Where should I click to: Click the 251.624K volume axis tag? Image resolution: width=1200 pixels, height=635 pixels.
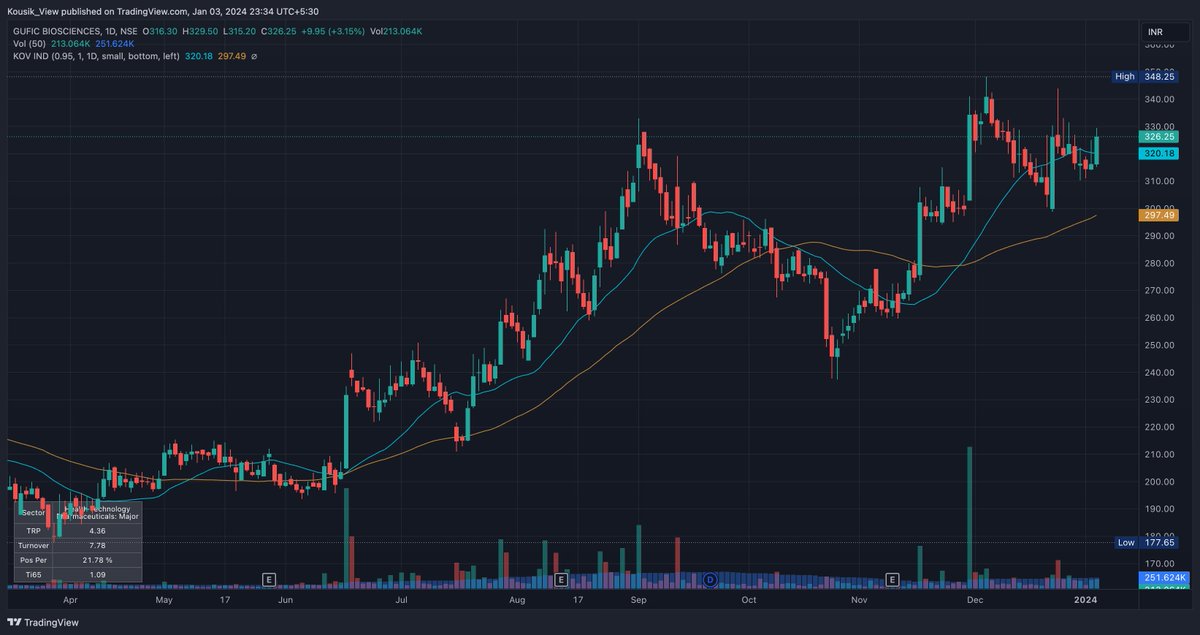click(x=1164, y=578)
